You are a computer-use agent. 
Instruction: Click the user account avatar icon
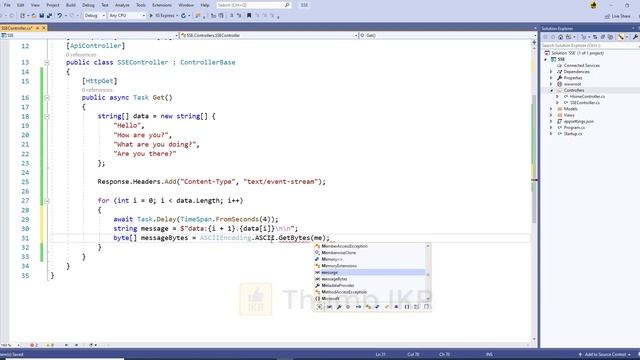593,5
